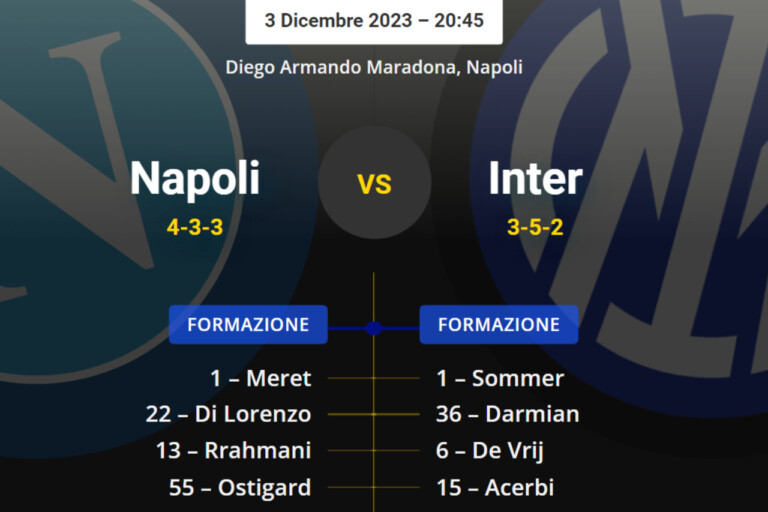Click the Napoli team name
Image resolution: width=768 pixels, height=512 pixels.
click(x=195, y=179)
